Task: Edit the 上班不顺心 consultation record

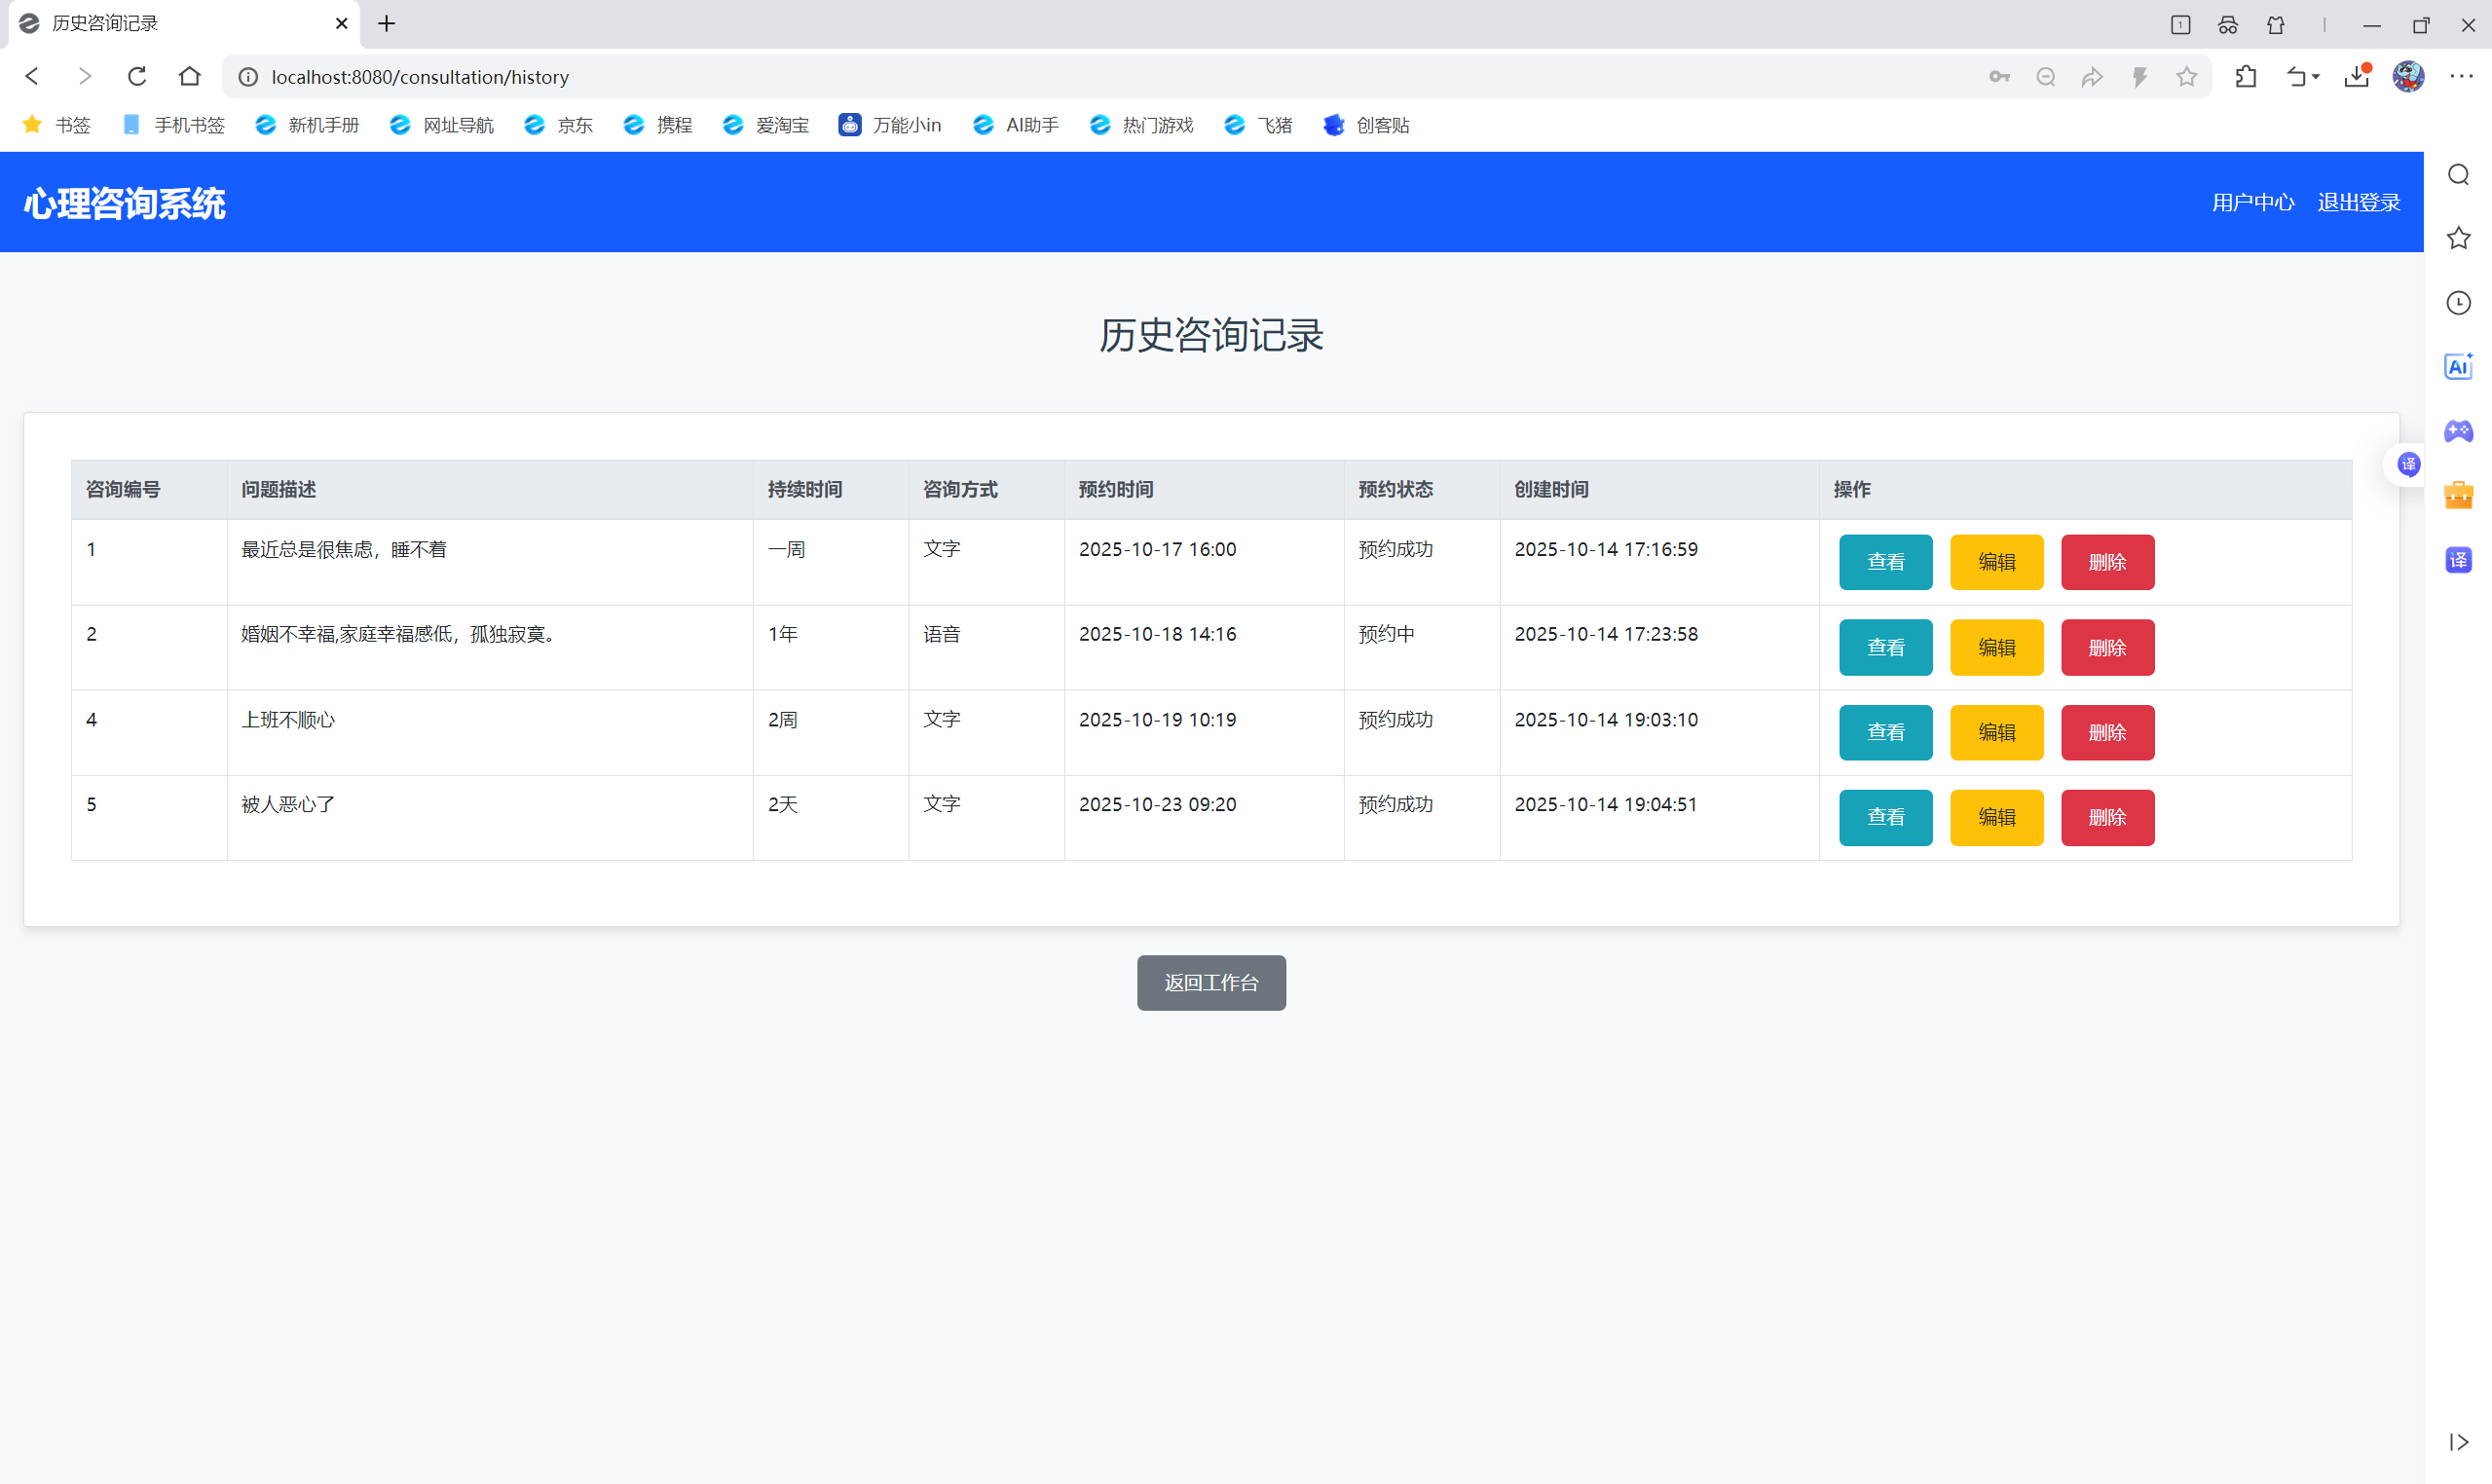Action: pos(1996,732)
